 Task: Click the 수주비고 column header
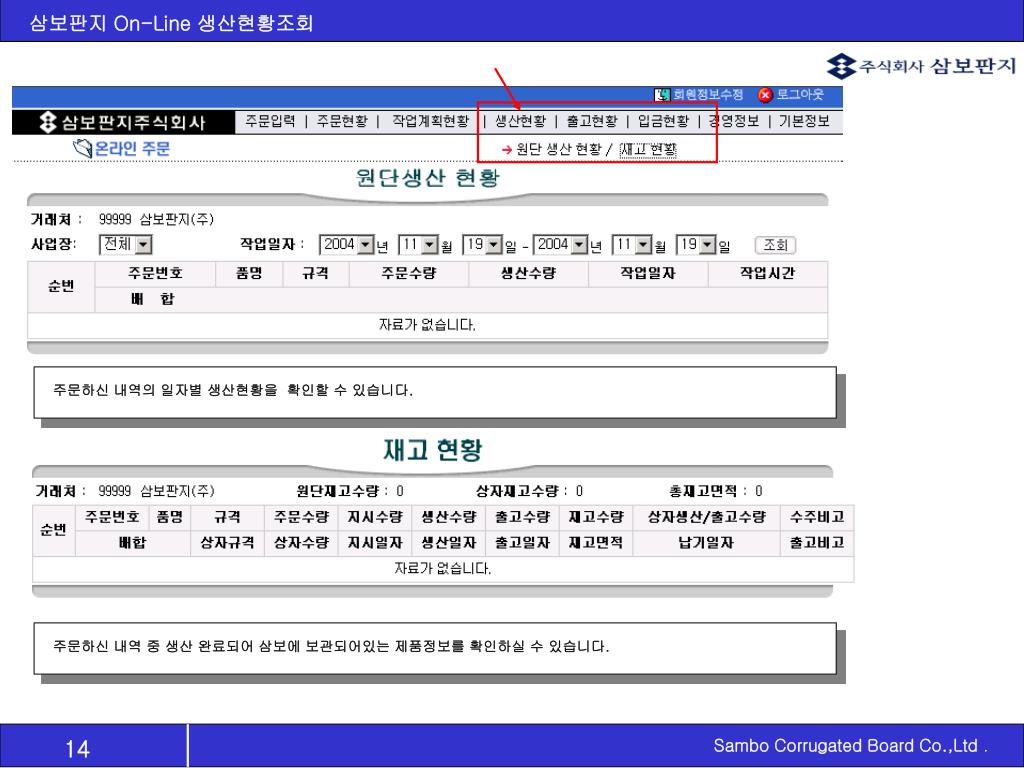point(817,517)
